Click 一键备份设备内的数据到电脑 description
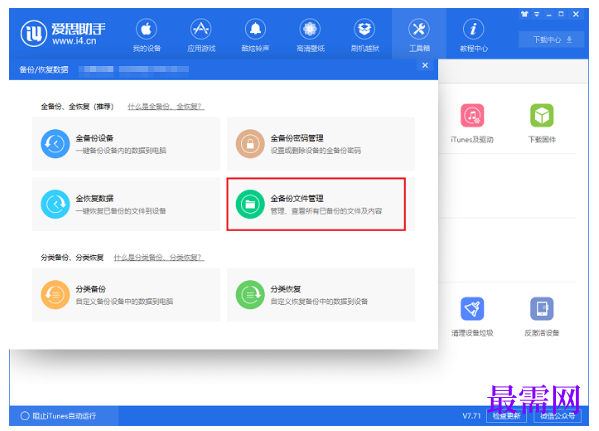The width and height of the screenshot is (599, 431). point(121,151)
